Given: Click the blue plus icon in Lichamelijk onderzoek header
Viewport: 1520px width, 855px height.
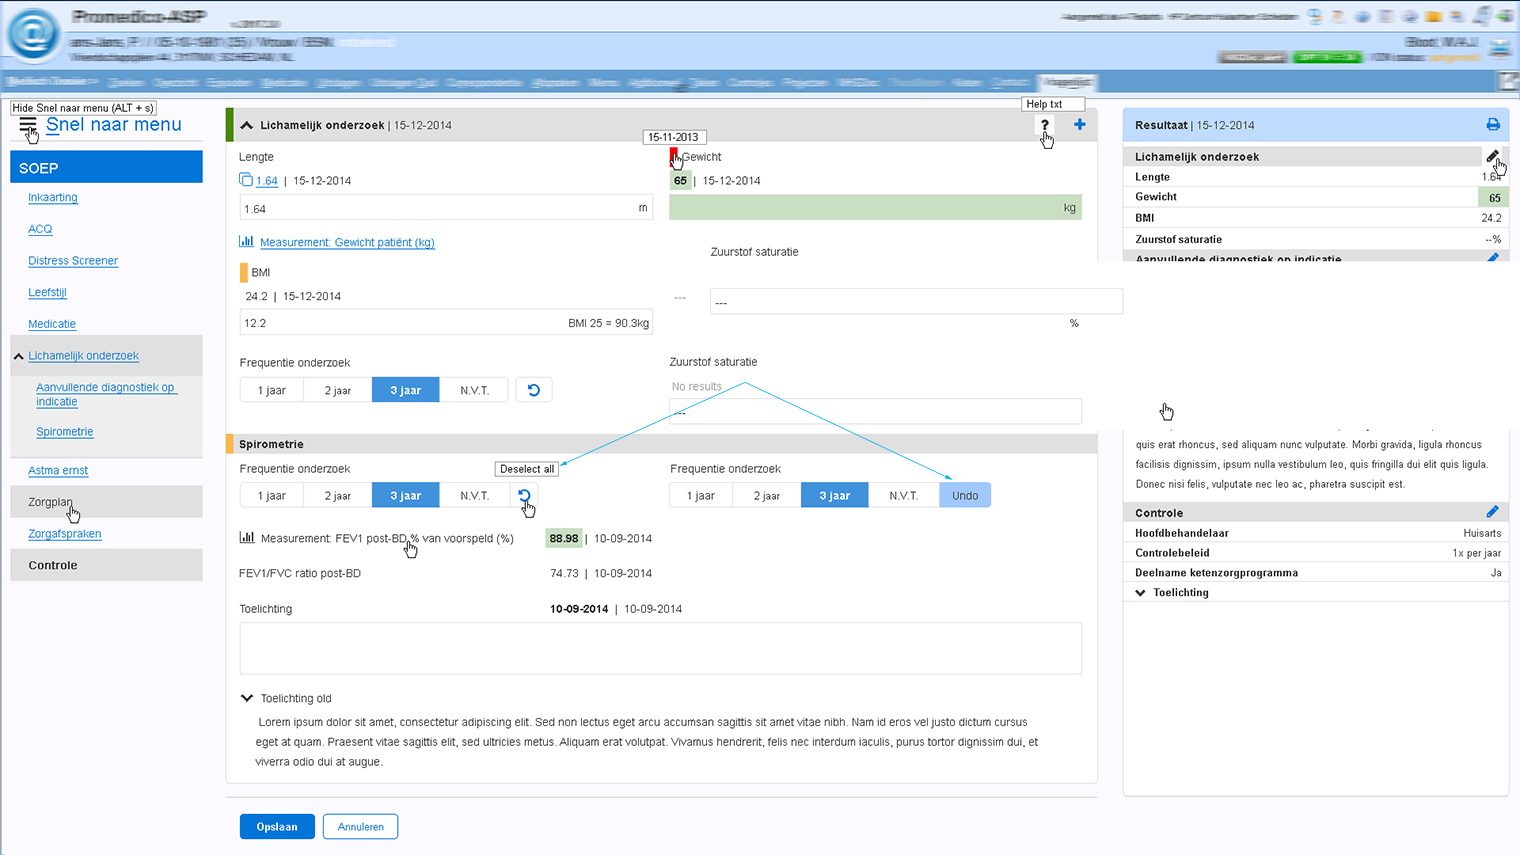Looking at the screenshot, I should point(1079,125).
